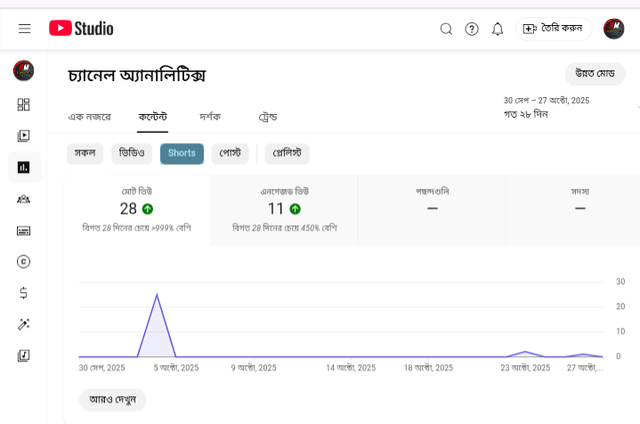Select the সকল filter chip
Viewport: 640px width, 424px height.
85,153
